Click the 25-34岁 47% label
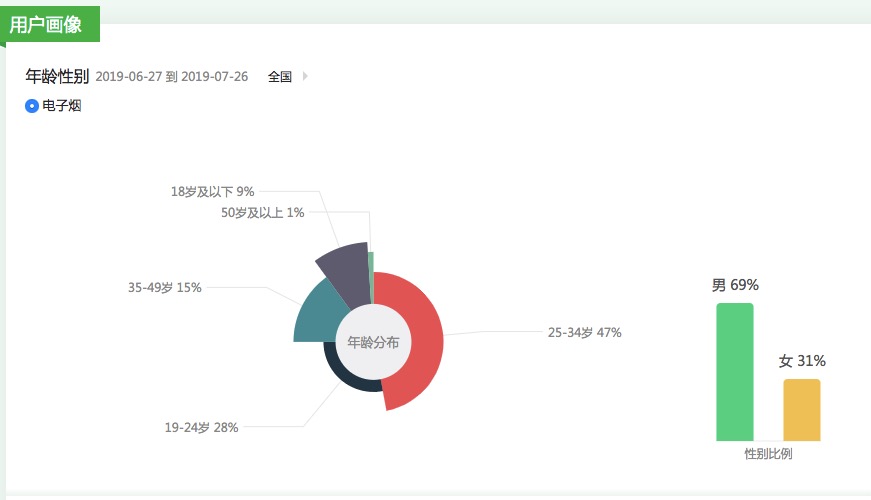The width and height of the screenshot is (871, 500). click(584, 333)
